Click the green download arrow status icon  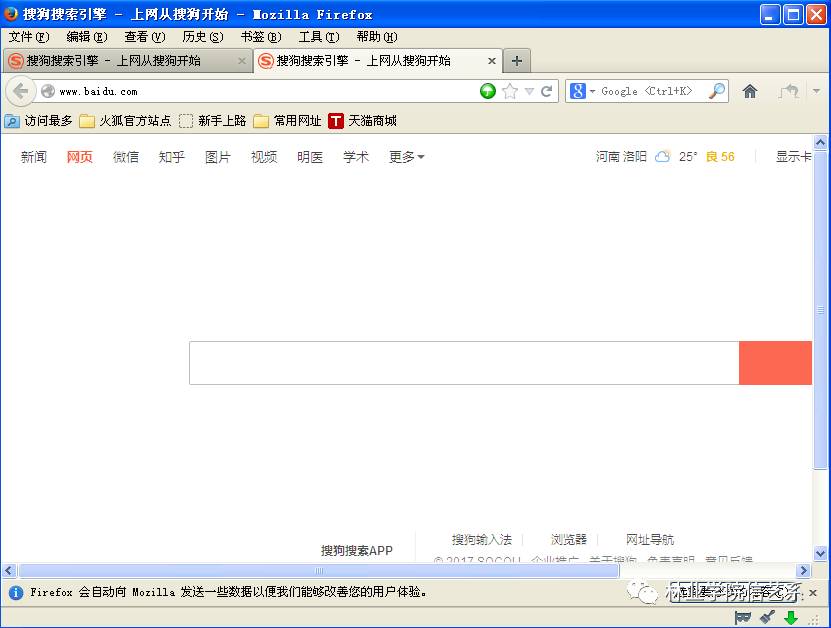click(791, 618)
